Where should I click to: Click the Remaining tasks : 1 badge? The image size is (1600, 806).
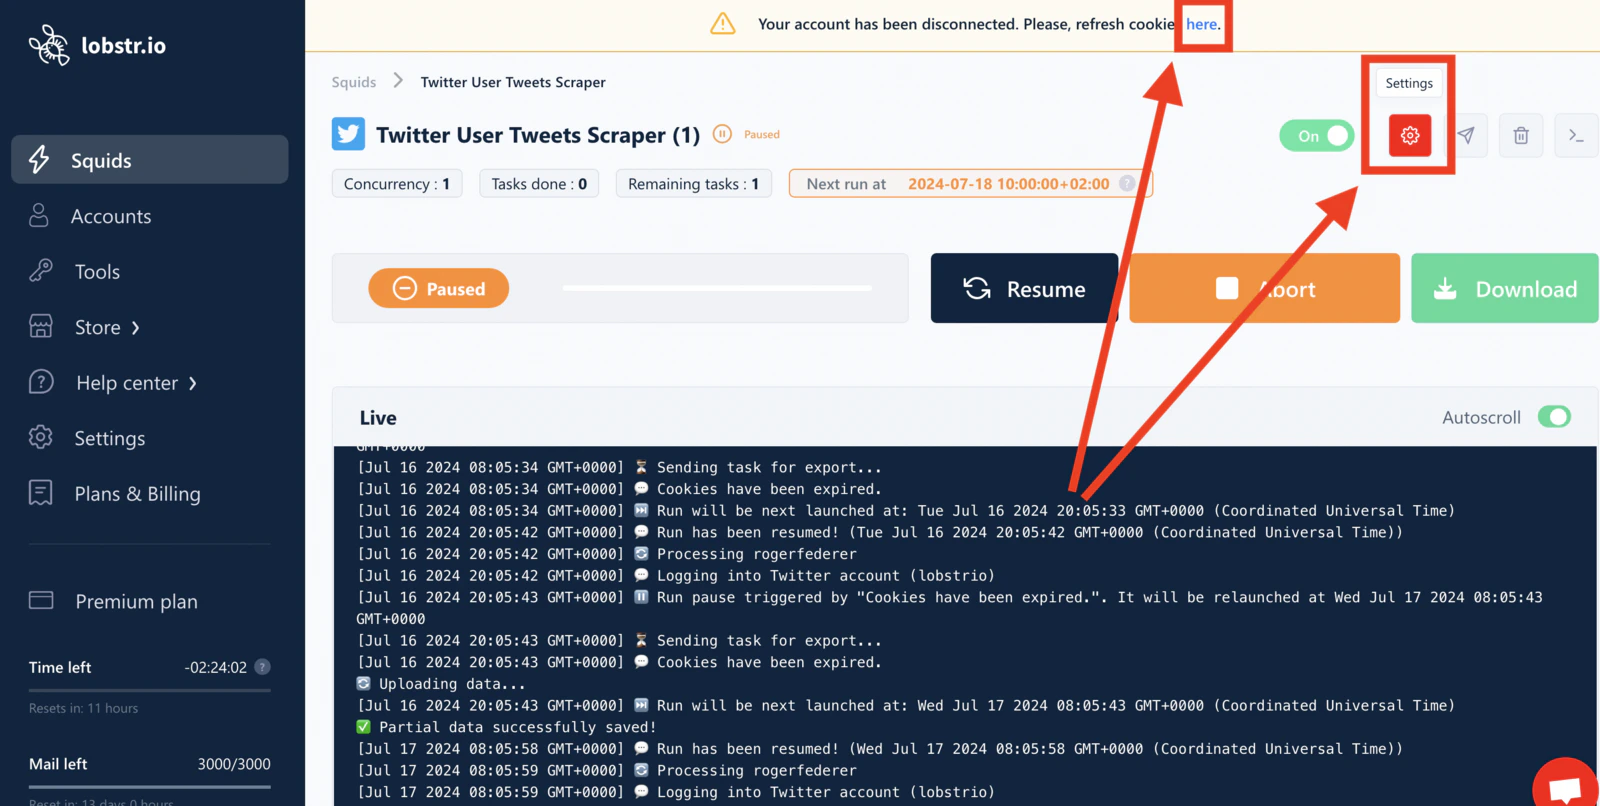(694, 184)
